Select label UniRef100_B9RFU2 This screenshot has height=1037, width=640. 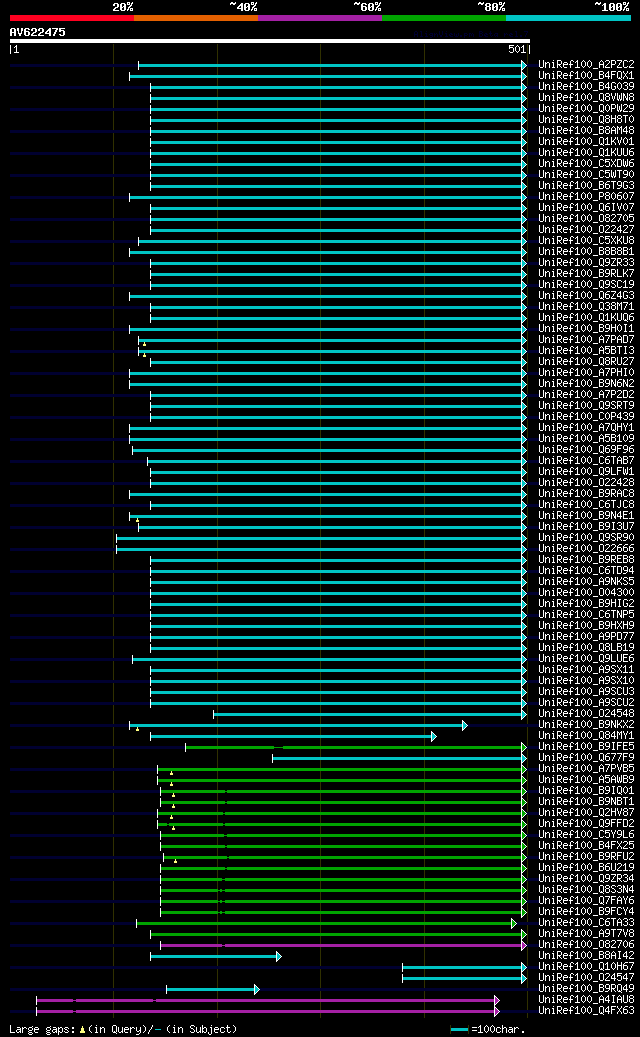coord(586,856)
